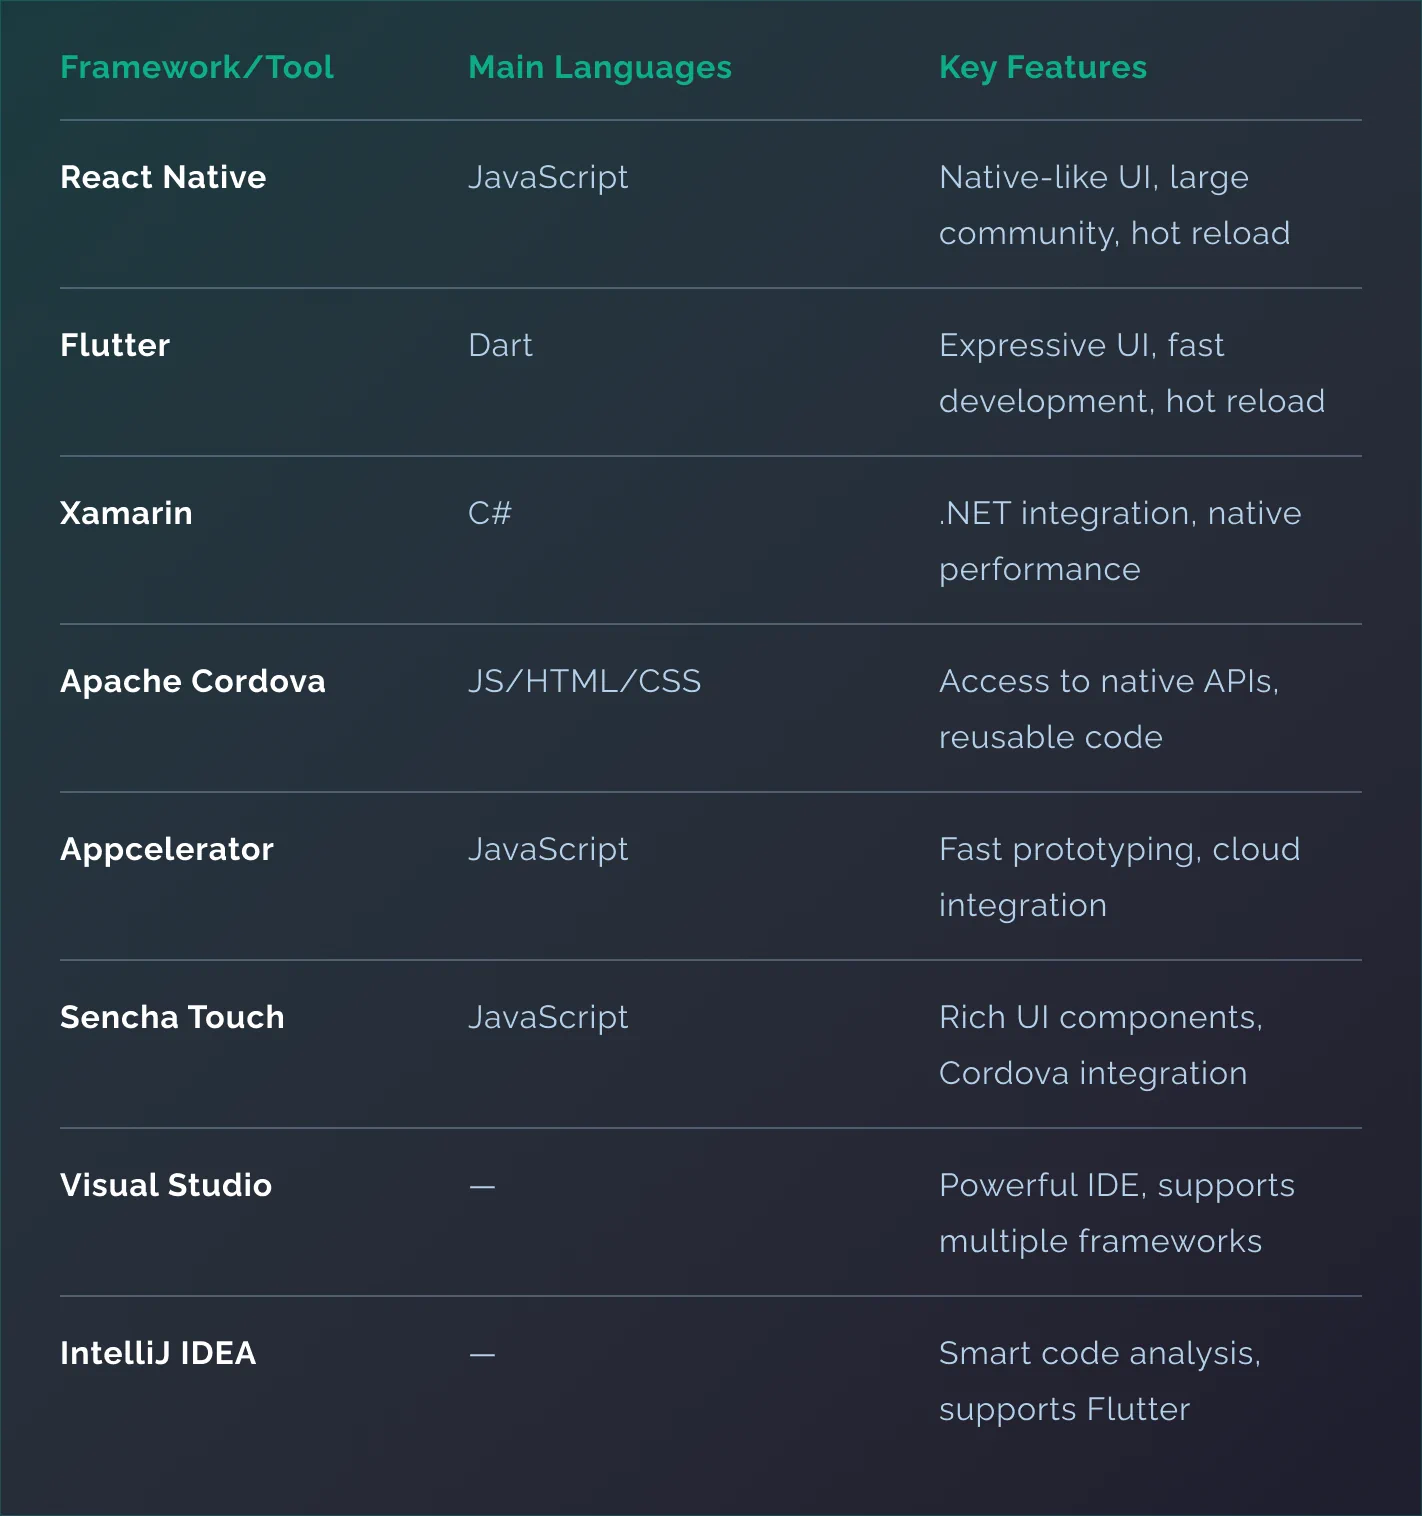Select the IntelliJ IDEA tool name

(x=158, y=1353)
